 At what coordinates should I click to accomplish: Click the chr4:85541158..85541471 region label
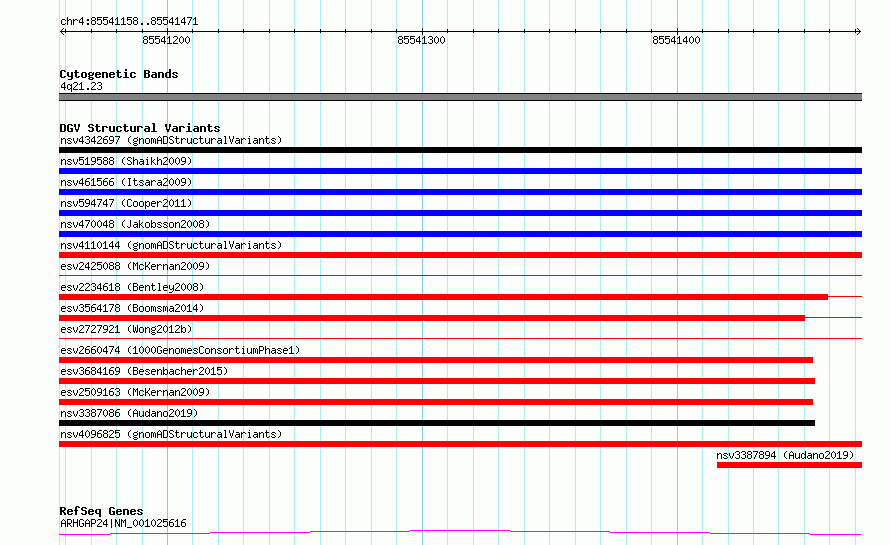129,22
